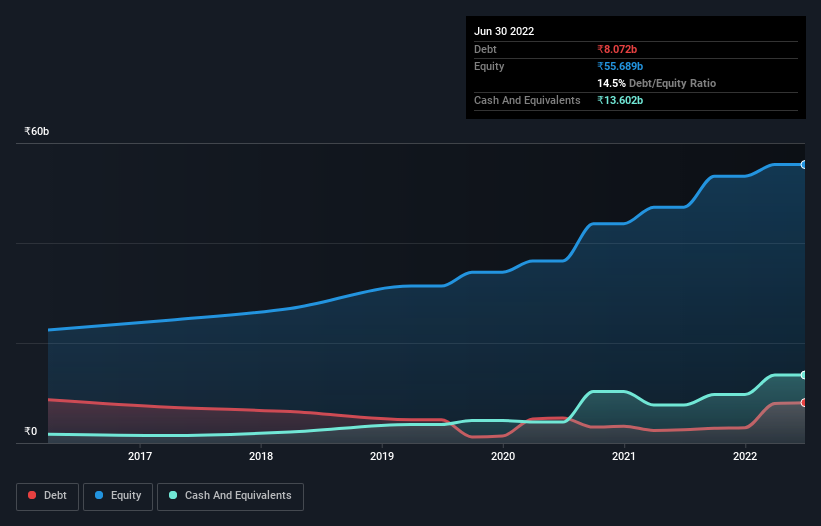Screen dimensions: 821x526
Task: Click the ₹60b y-axis label
Action: (x=37, y=131)
